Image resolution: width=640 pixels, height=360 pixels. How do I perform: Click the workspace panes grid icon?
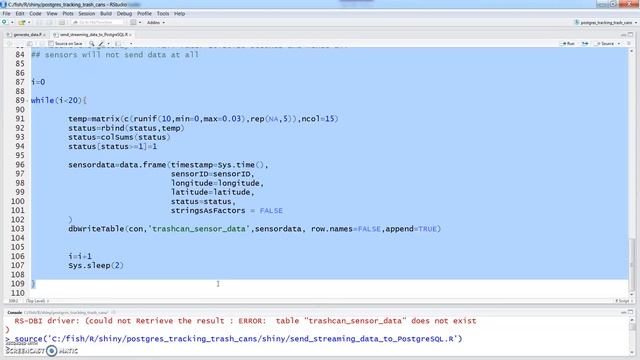(x=133, y=22)
